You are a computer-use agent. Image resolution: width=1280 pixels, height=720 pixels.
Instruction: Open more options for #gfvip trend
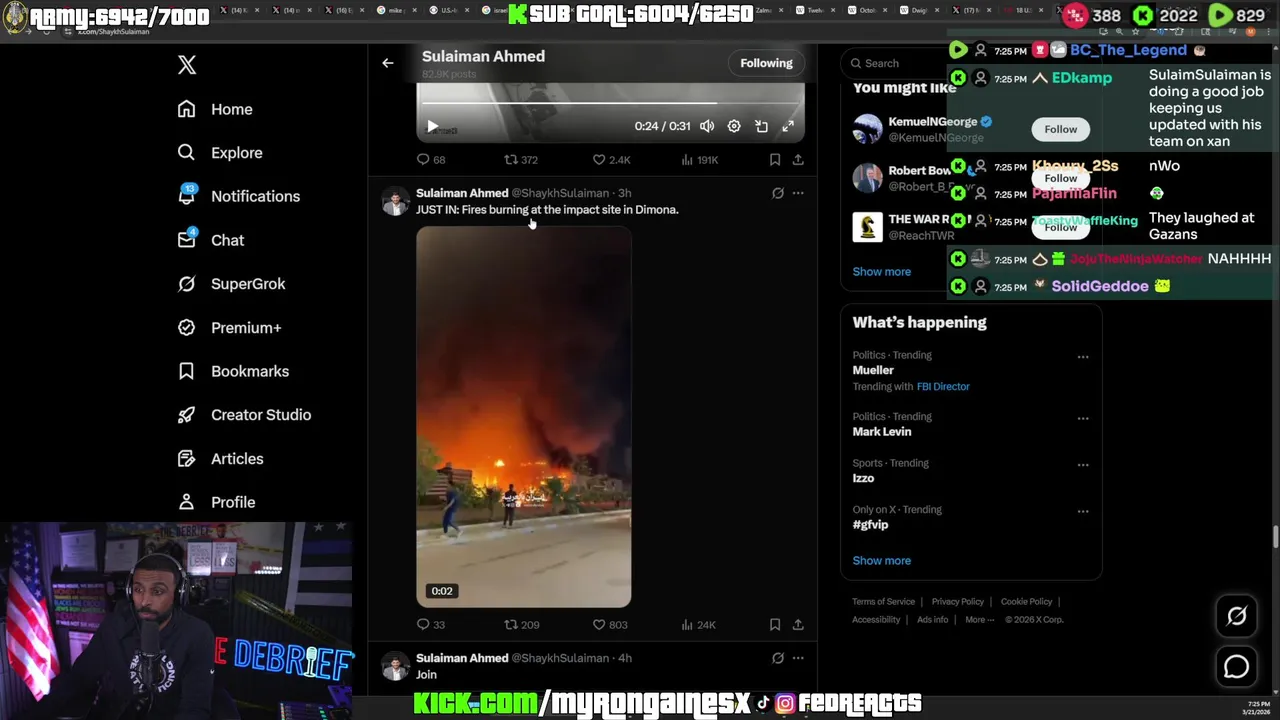(x=1083, y=511)
